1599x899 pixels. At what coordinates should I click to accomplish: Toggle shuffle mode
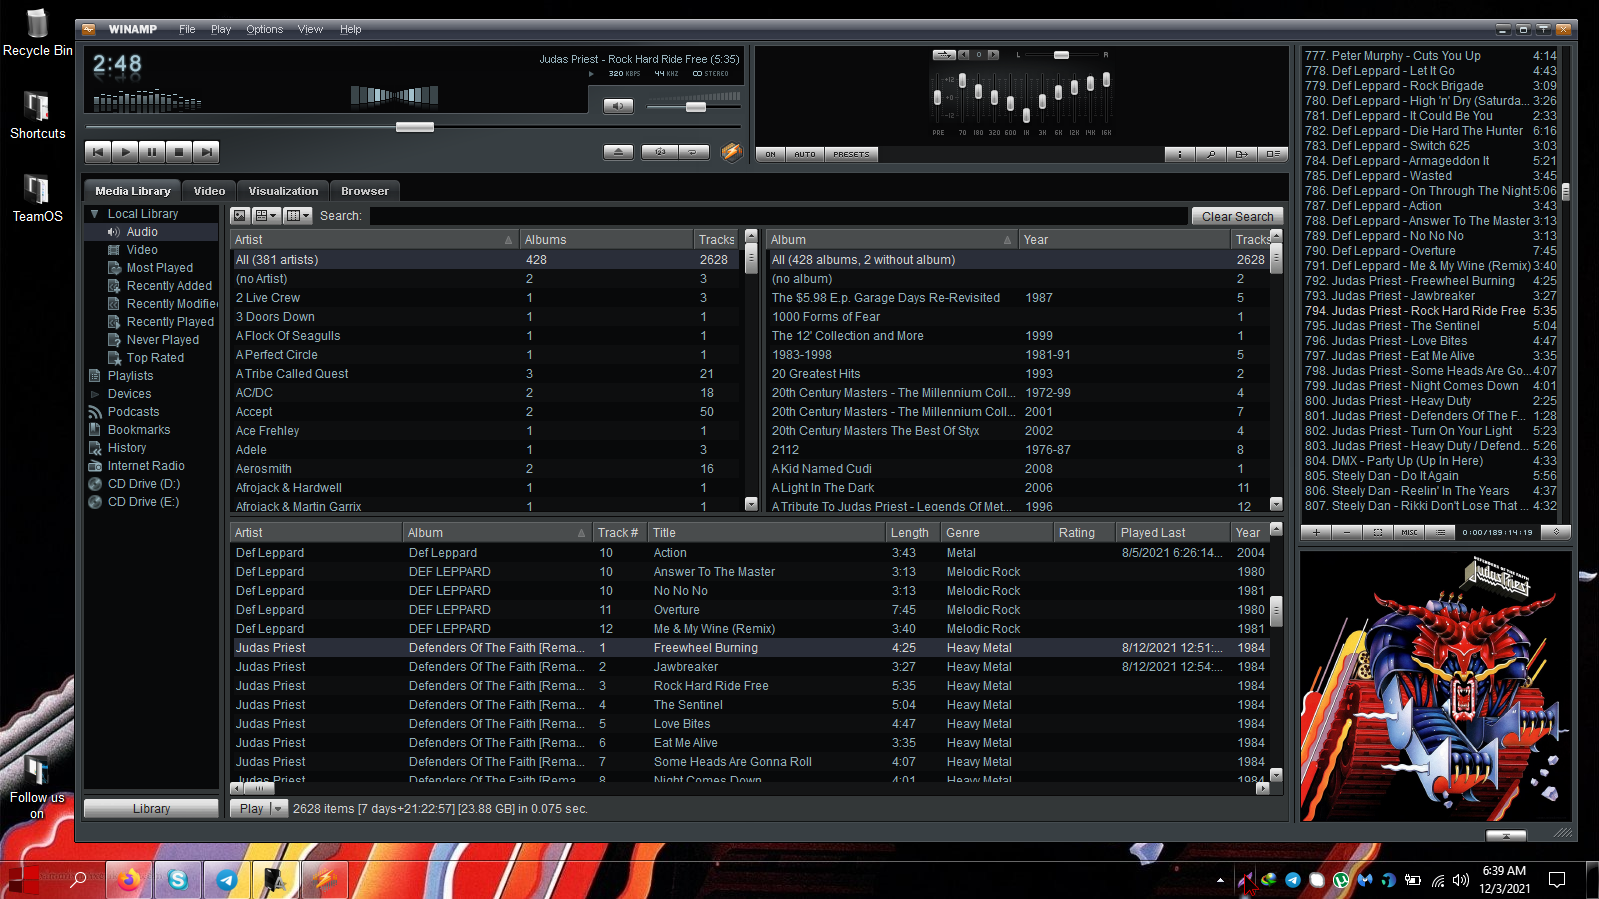(x=660, y=152)
